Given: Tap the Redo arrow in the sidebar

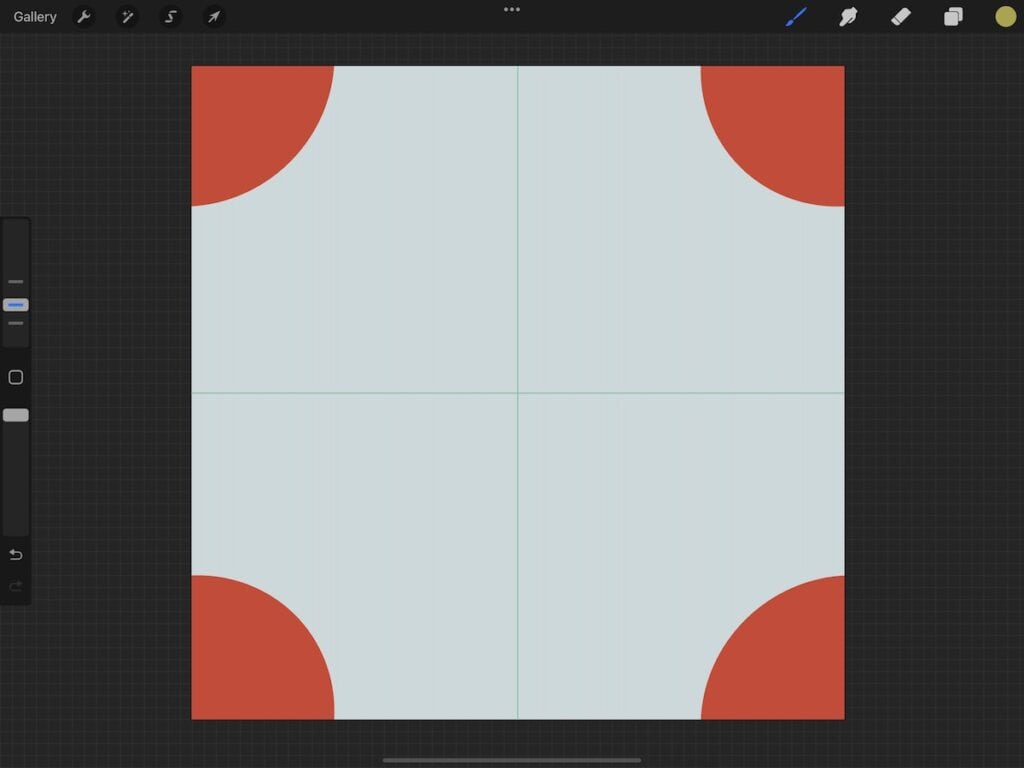Looking at the screenshot, I should (x=15, y=587).
